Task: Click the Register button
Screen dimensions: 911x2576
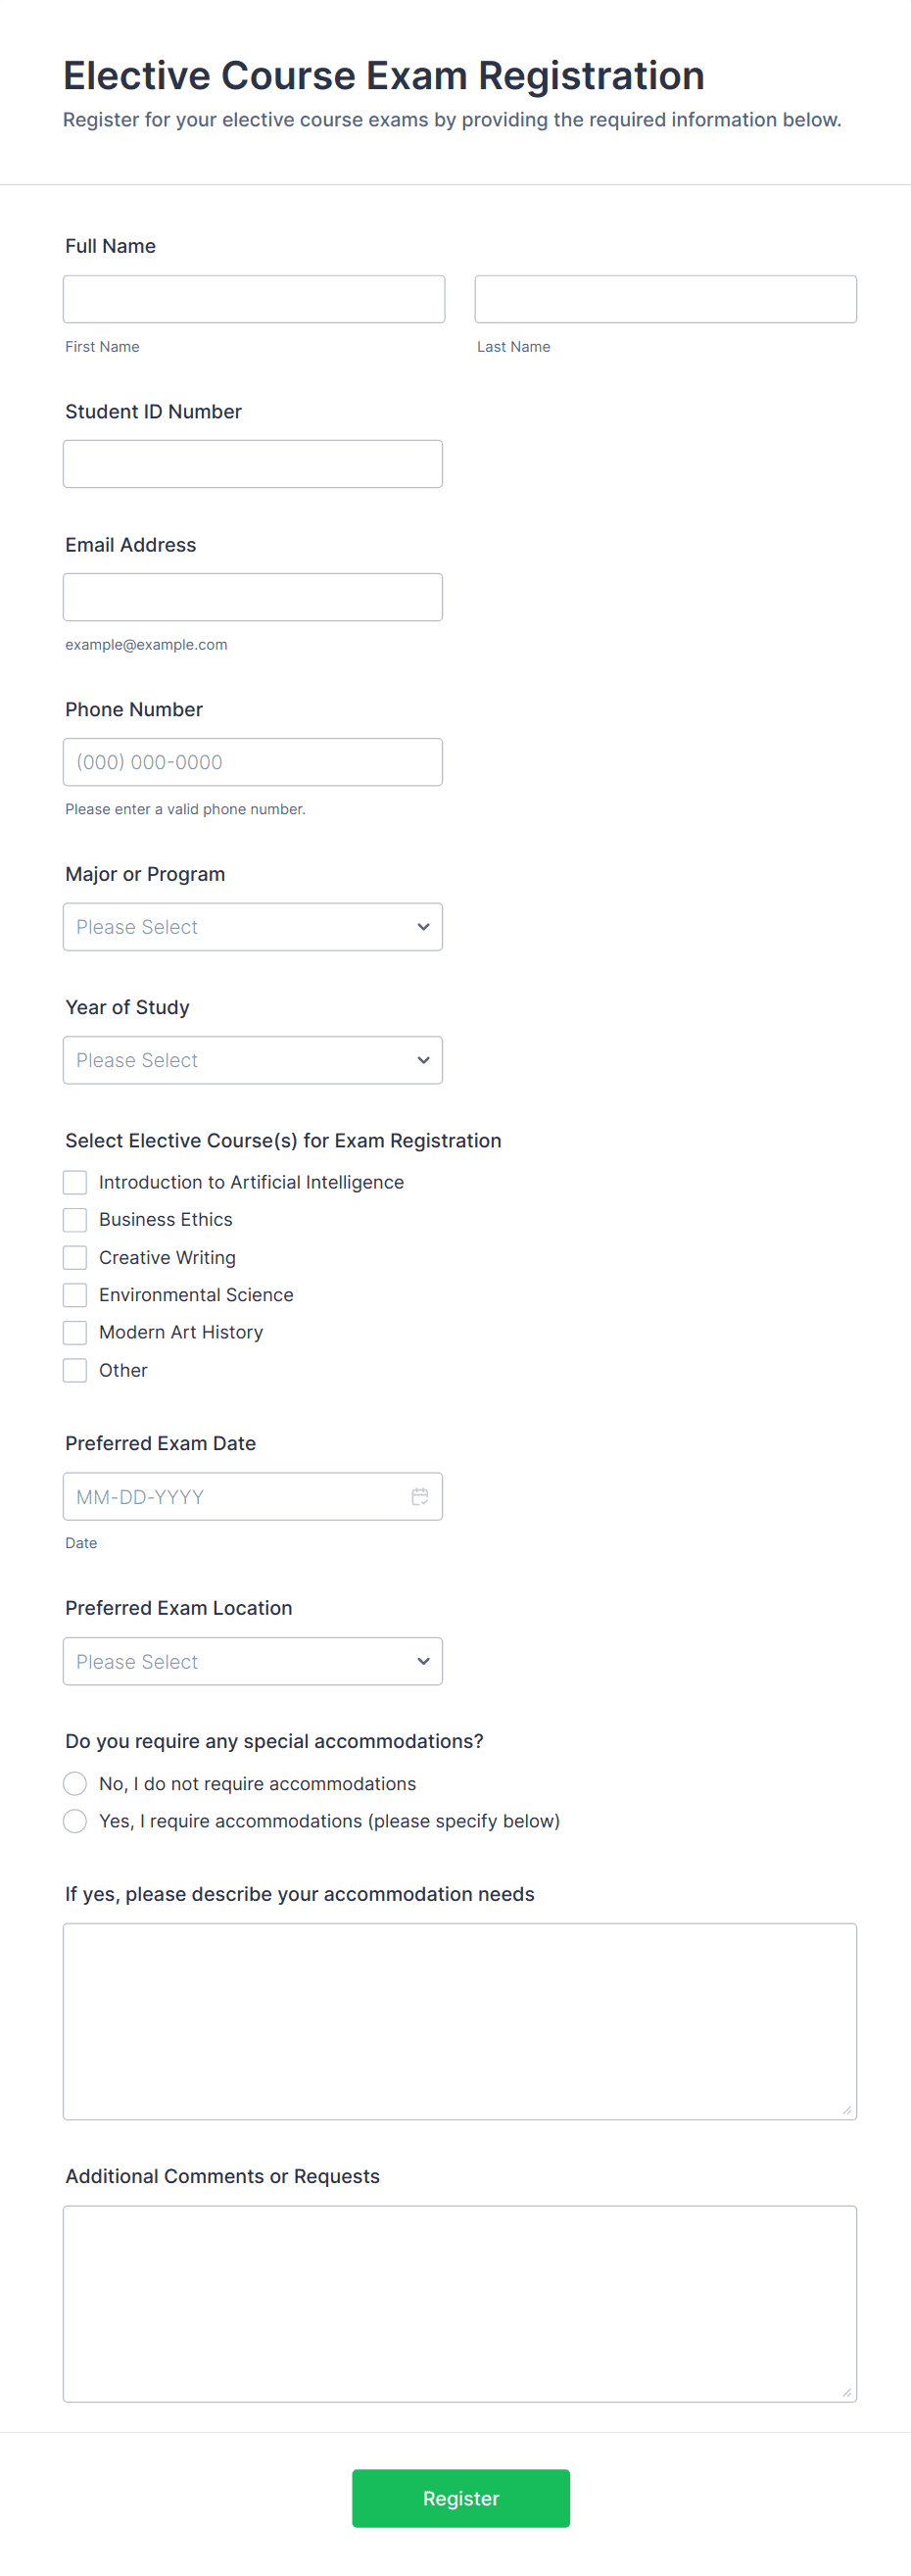Action: point(461,2498)
